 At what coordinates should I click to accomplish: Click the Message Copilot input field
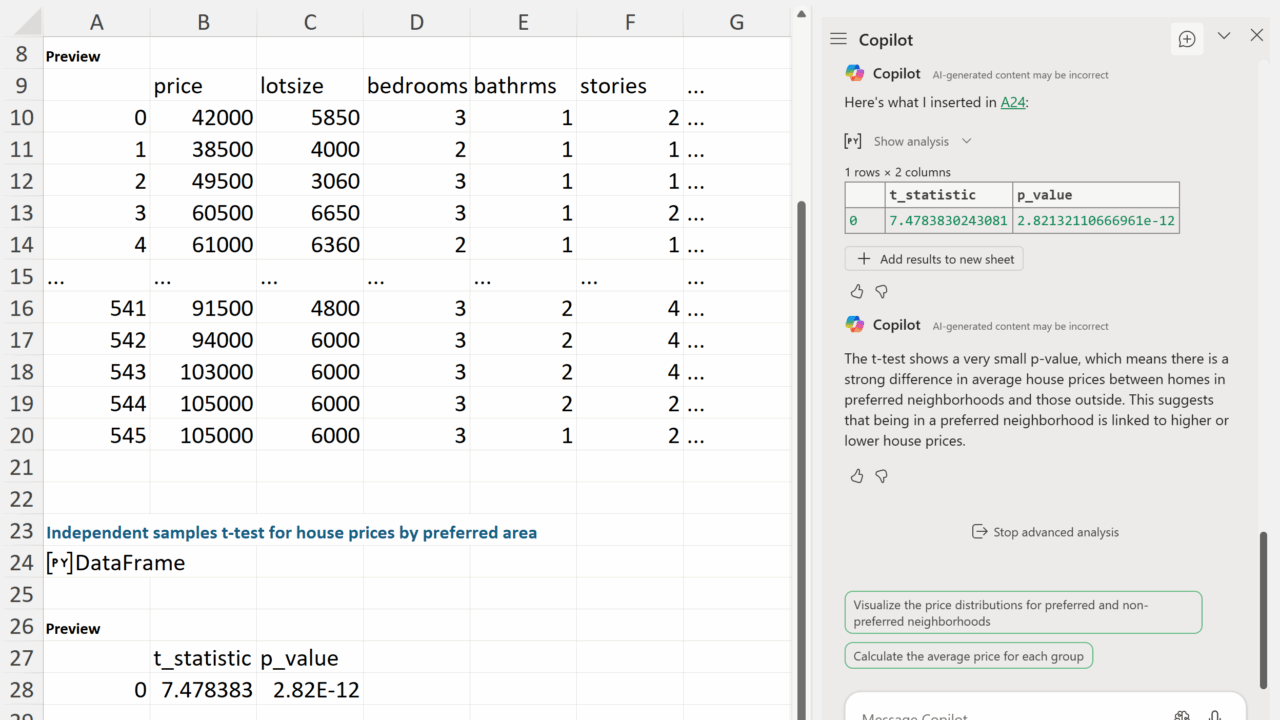click(1000, 714)
